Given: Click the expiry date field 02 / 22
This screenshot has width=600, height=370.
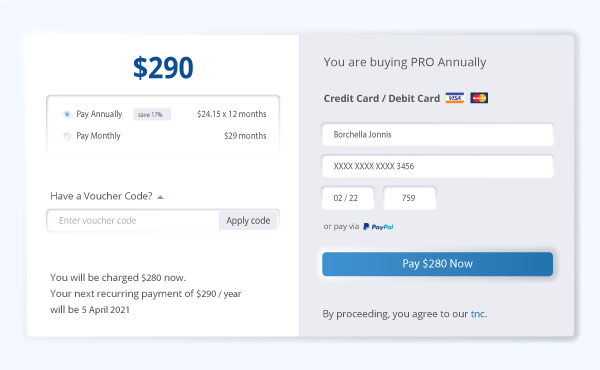Looking at the screenshot, I should 348,198.
